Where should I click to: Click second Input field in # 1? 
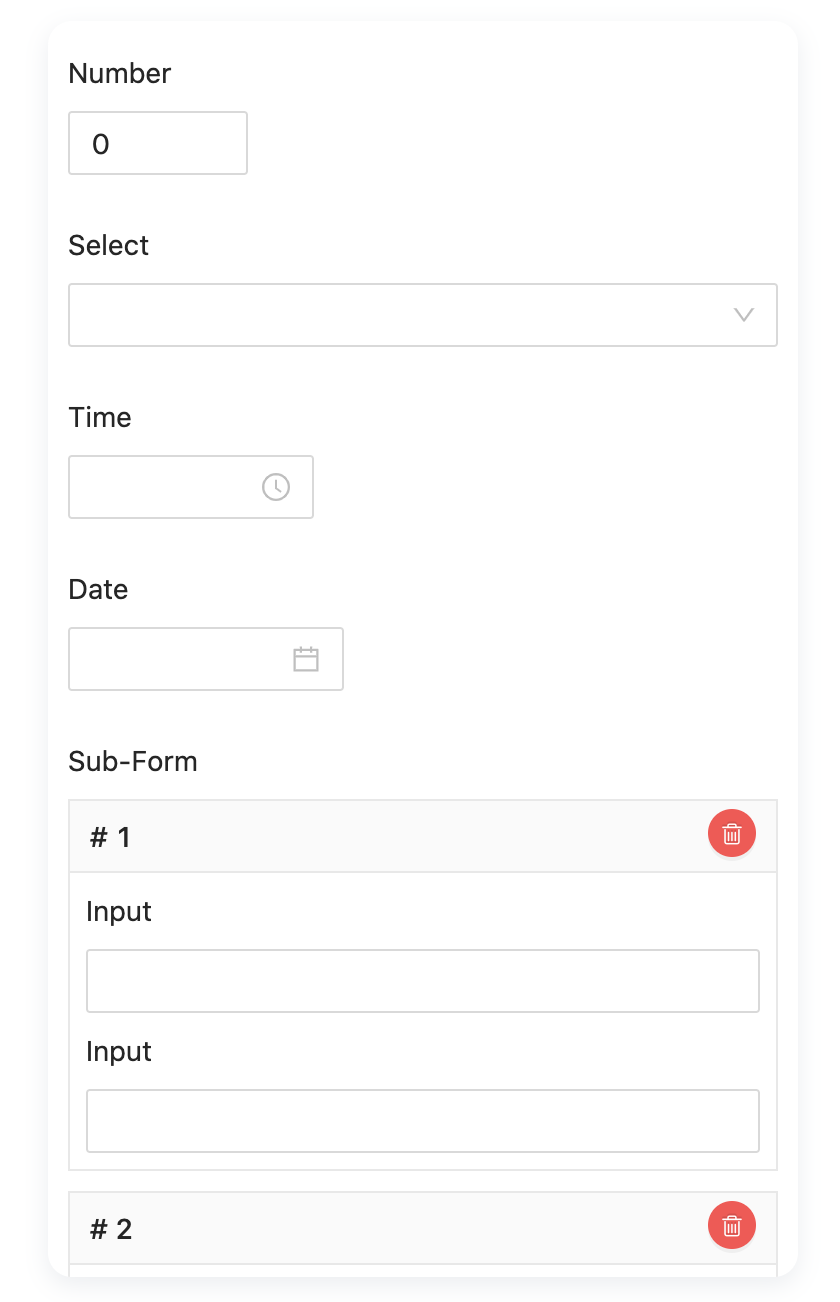[x=423, y=1121]
